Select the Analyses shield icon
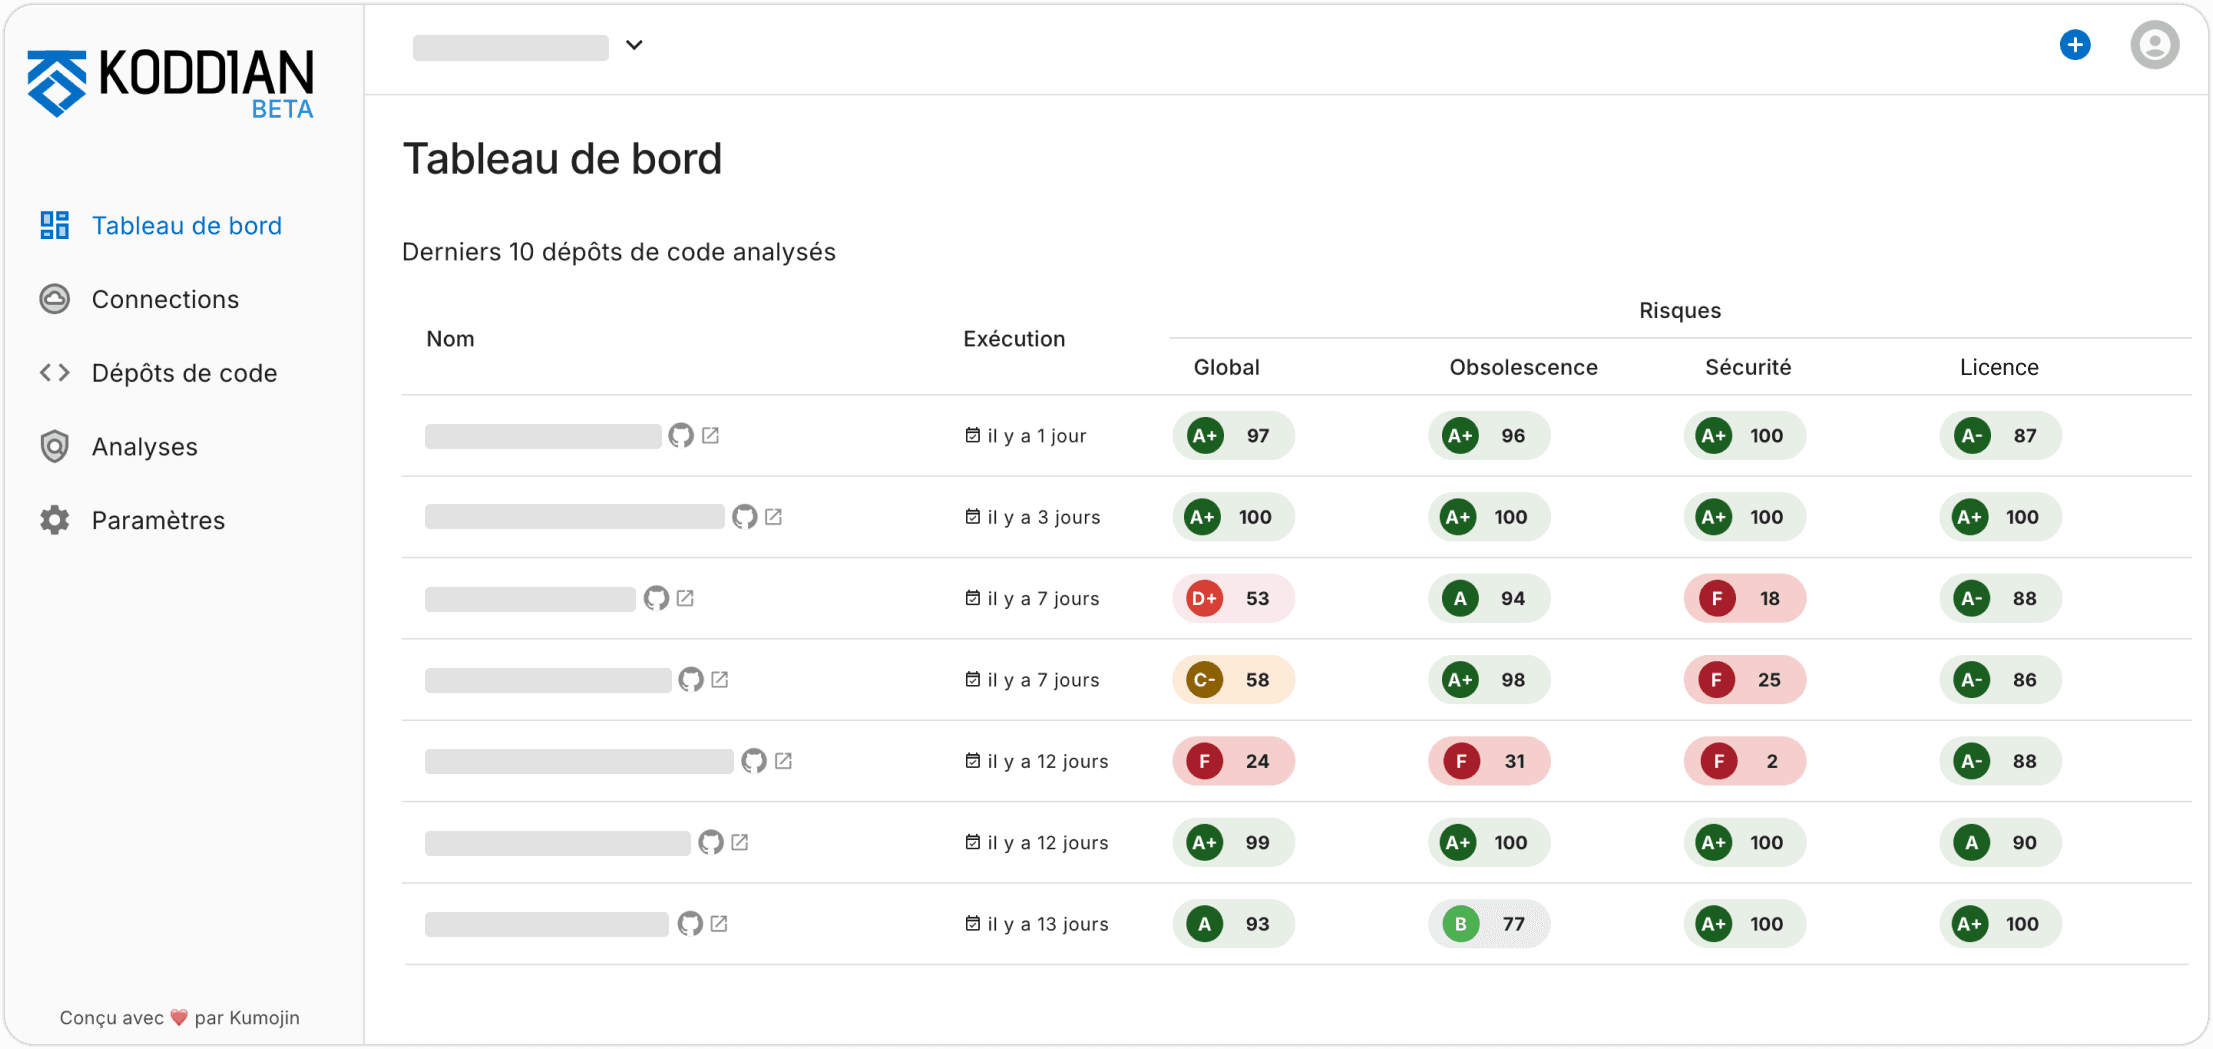The width and height of the screenshot is (2213, 1049). point(55,446)
